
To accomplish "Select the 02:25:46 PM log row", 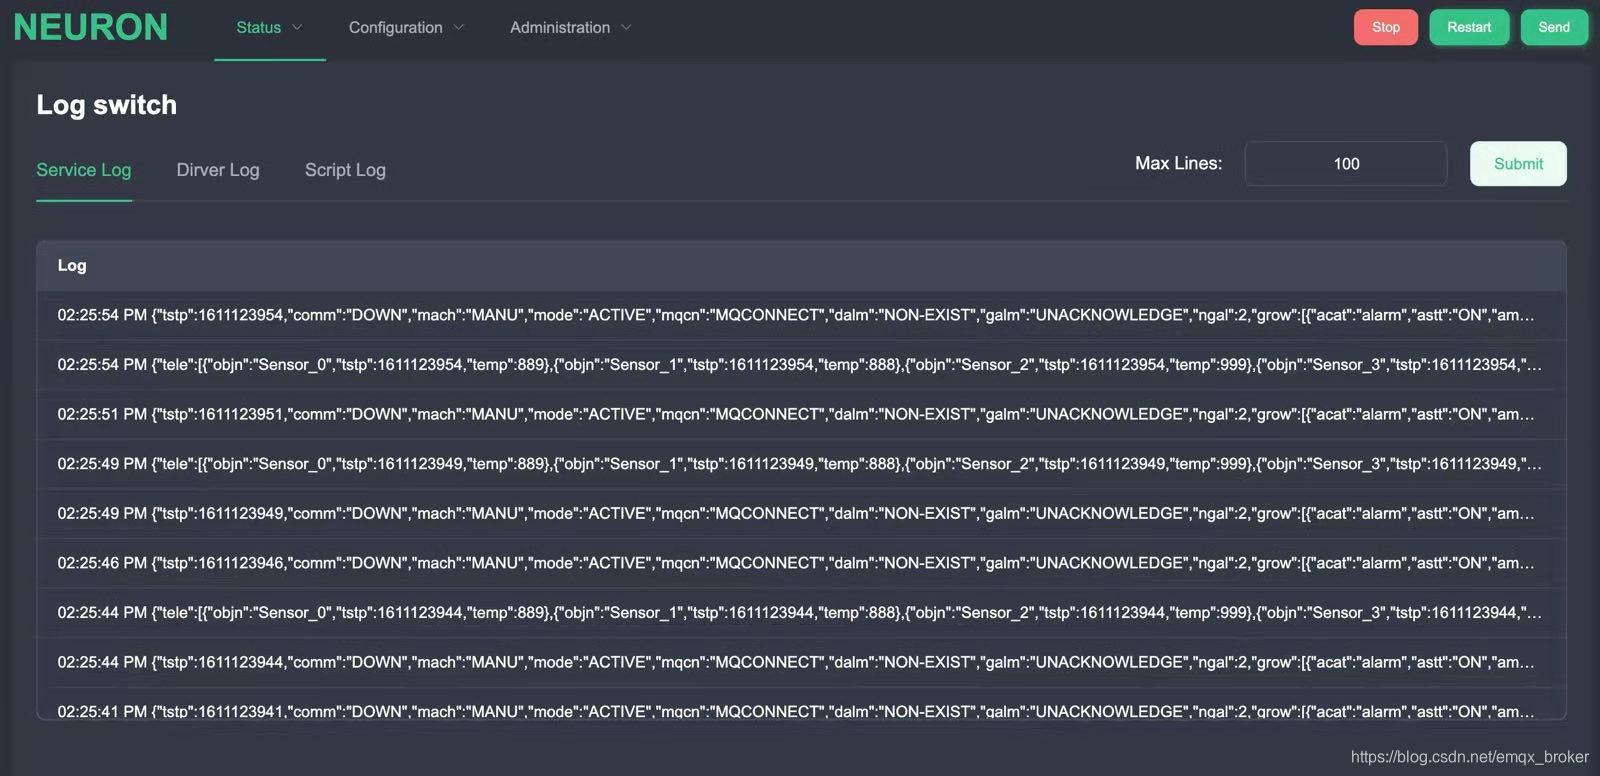I will click(801, 563).
